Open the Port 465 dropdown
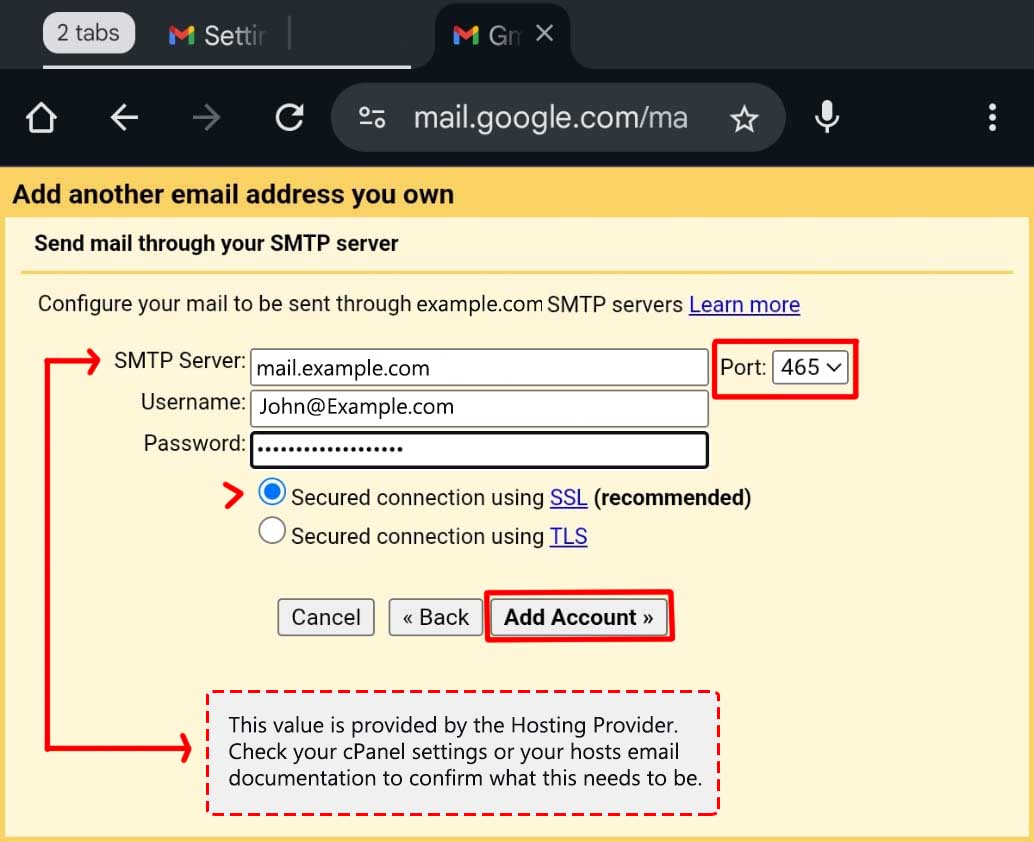The width and height of the screenshot is (1034, 842). pyautogui.click(x=811, y=367)
